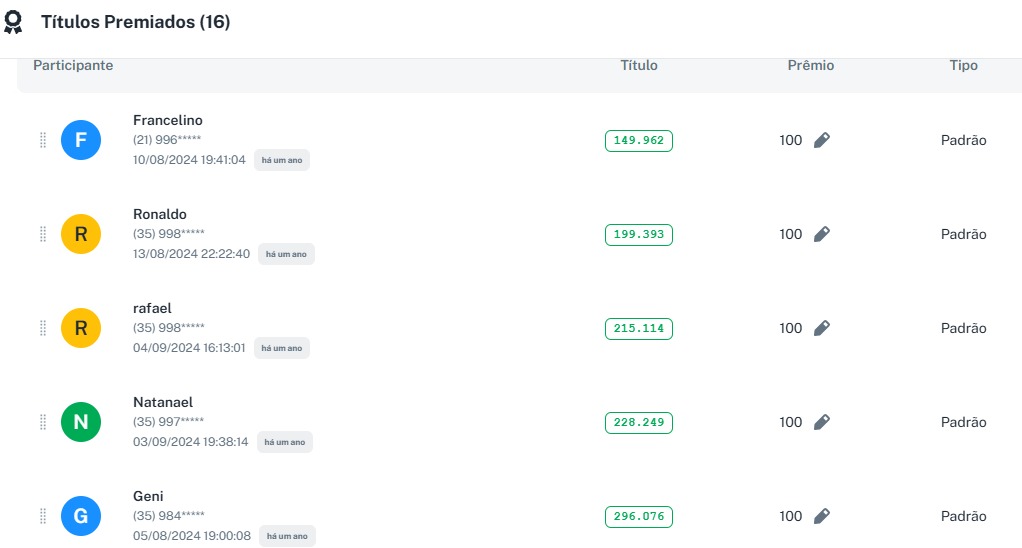Click edit pencil in Geni's row
Screen dimensions: 1022x548
coord(821,516)
